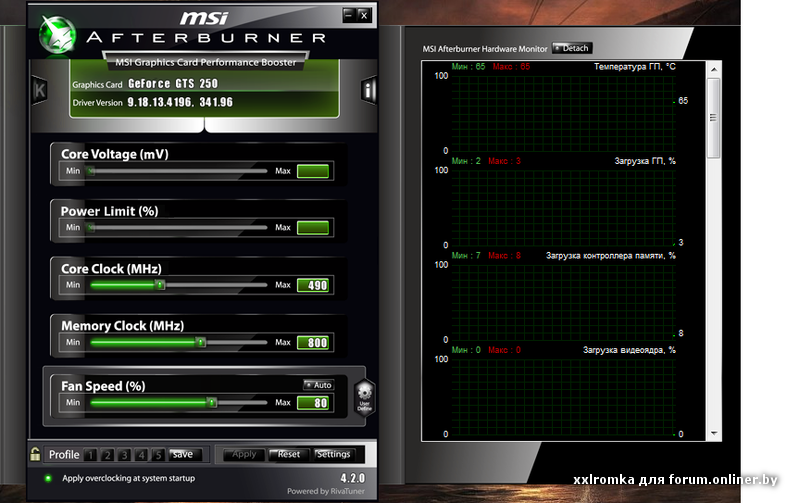Image resolution: width=800 pixels, height=503 pixels.
Task: Open the Kombustor 'K' side button
Action: [40, 90]
